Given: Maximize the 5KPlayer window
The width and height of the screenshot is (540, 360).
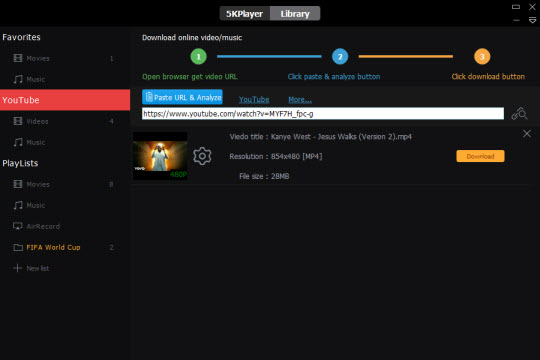Looking at the screenshot, I should (516, 7).
